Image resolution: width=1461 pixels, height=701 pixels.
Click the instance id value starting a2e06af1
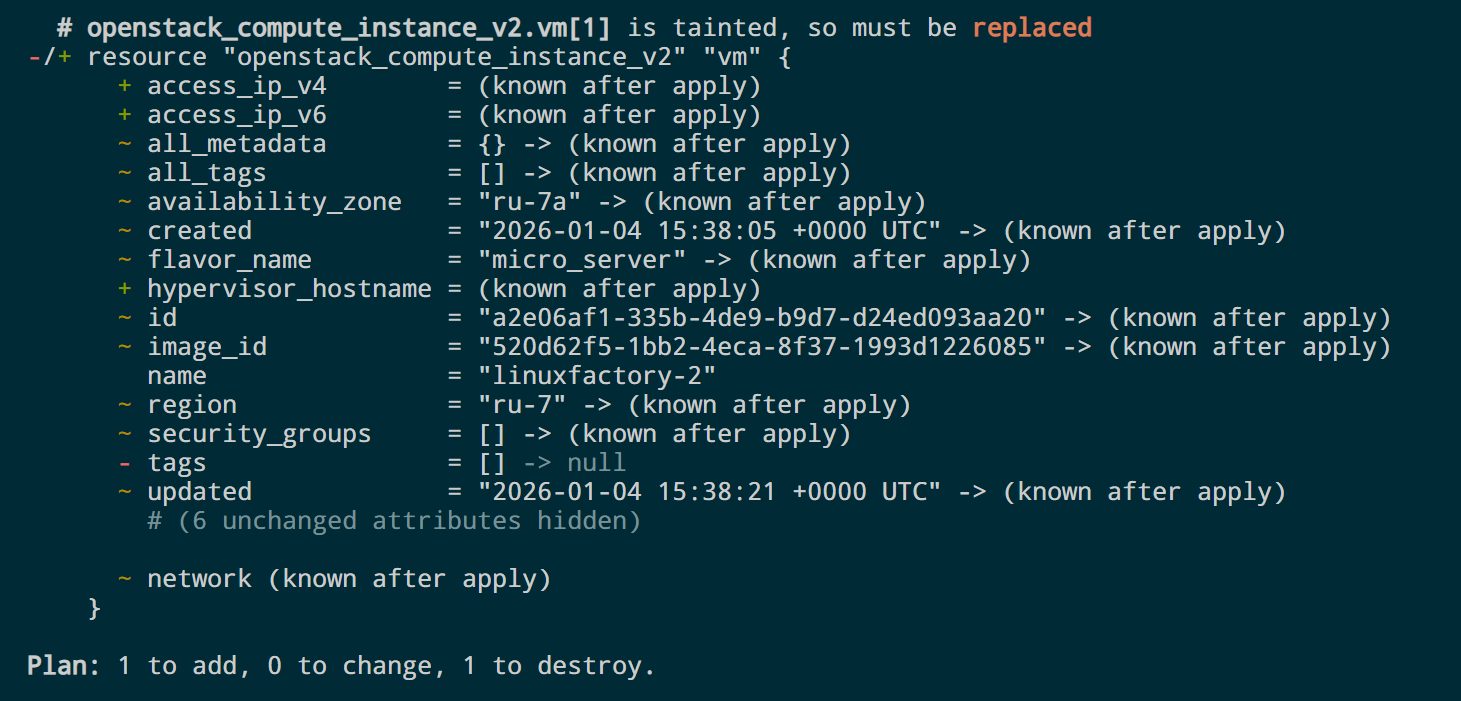pos(761,318)
